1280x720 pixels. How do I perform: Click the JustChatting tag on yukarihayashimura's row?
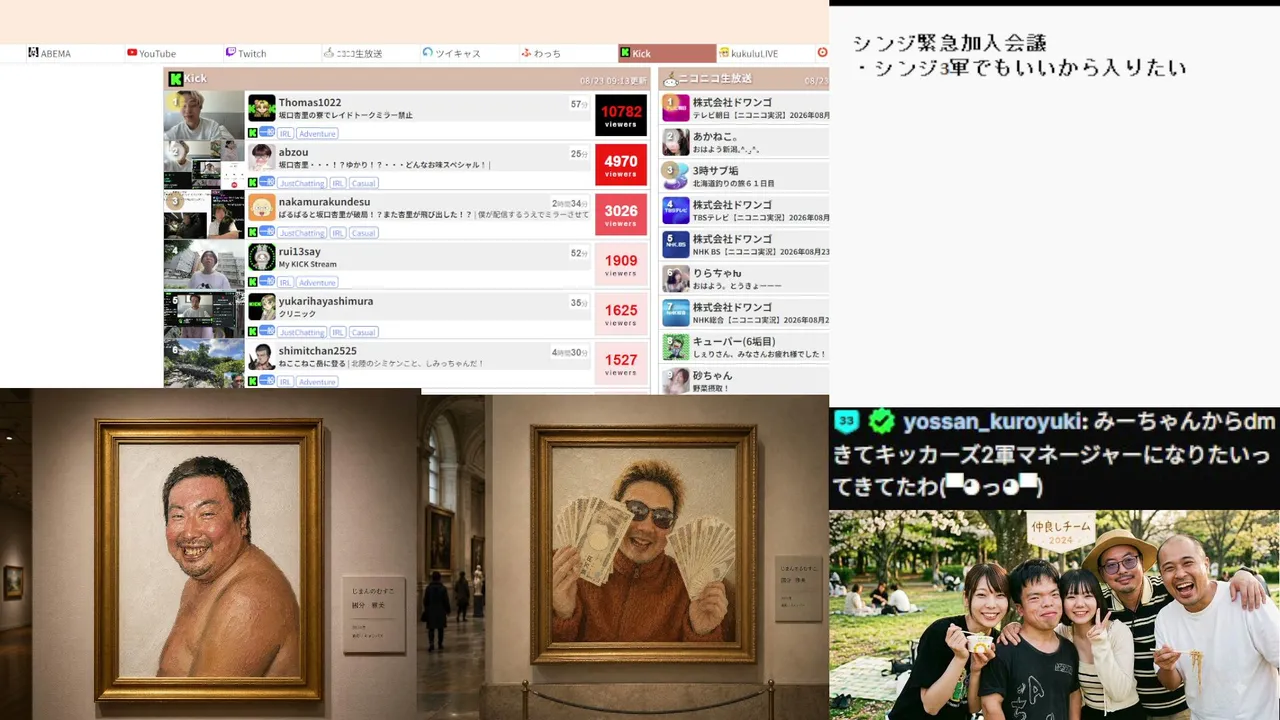pos(302,332)
